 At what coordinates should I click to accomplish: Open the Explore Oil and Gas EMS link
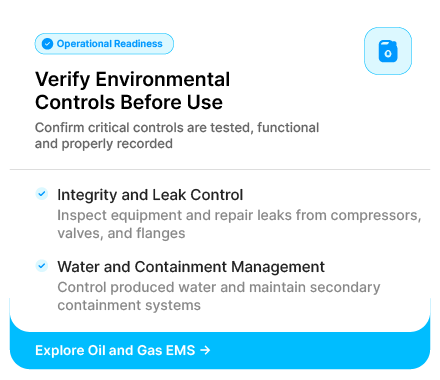[x=123, y=350]
